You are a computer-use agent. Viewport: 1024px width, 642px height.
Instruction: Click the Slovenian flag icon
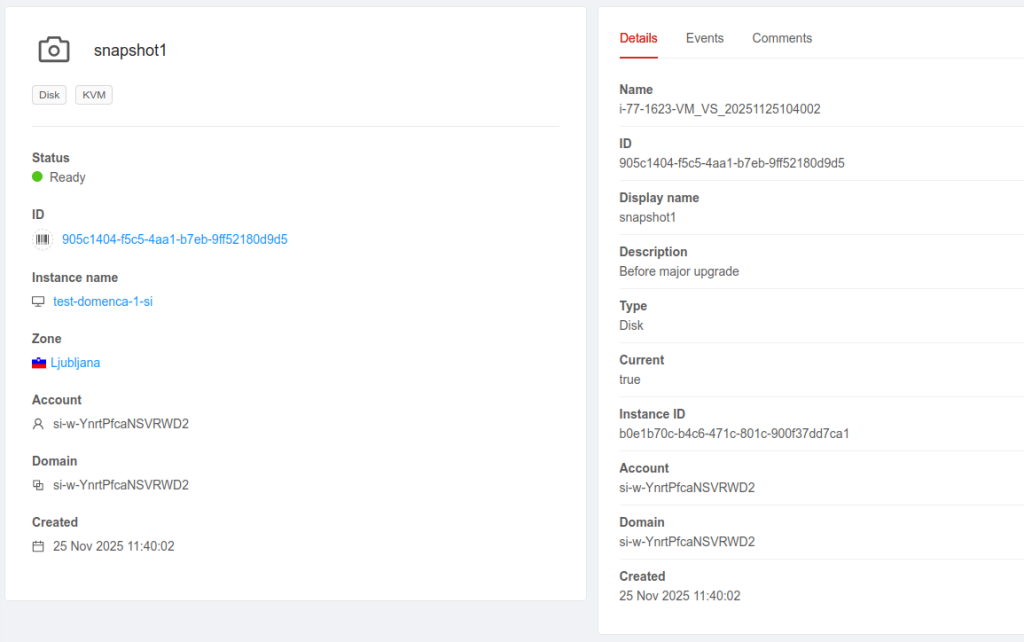(39, 363)
